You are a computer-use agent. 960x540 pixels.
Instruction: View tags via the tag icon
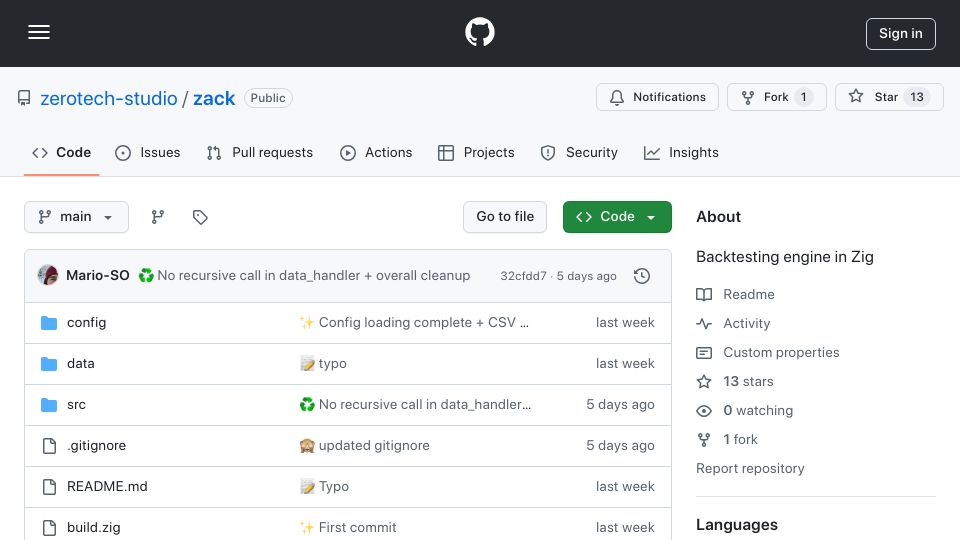coord(200,217)
